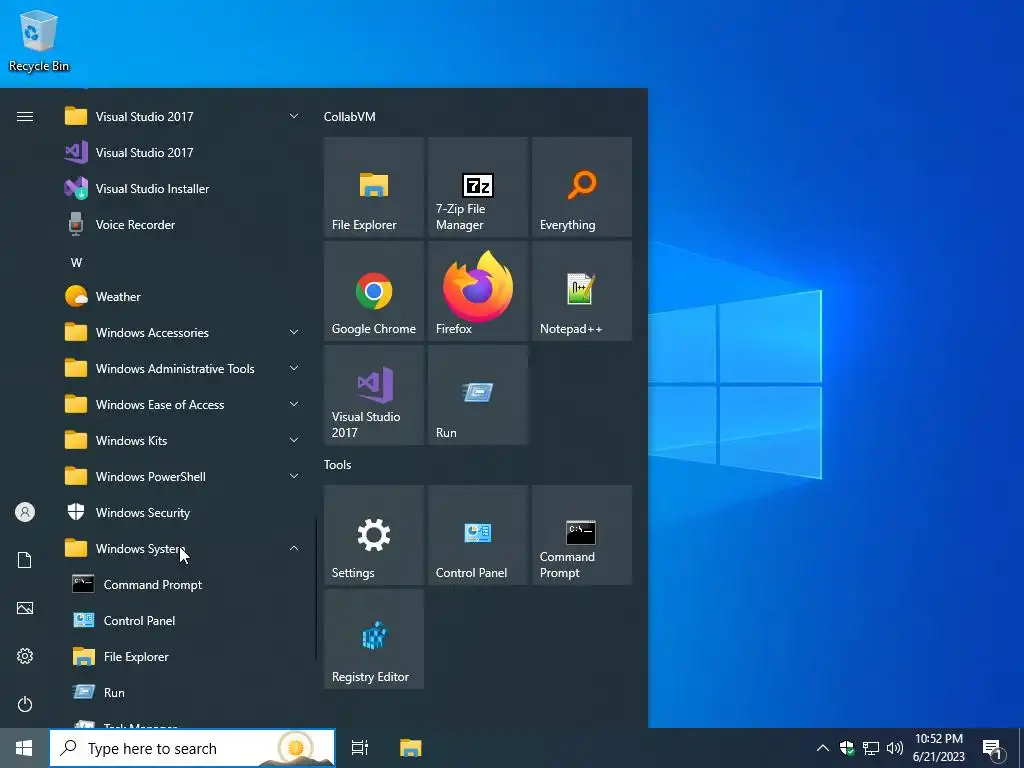Click the Power icon in Start sidebar

pyautogui.click(x=25, y=704)
